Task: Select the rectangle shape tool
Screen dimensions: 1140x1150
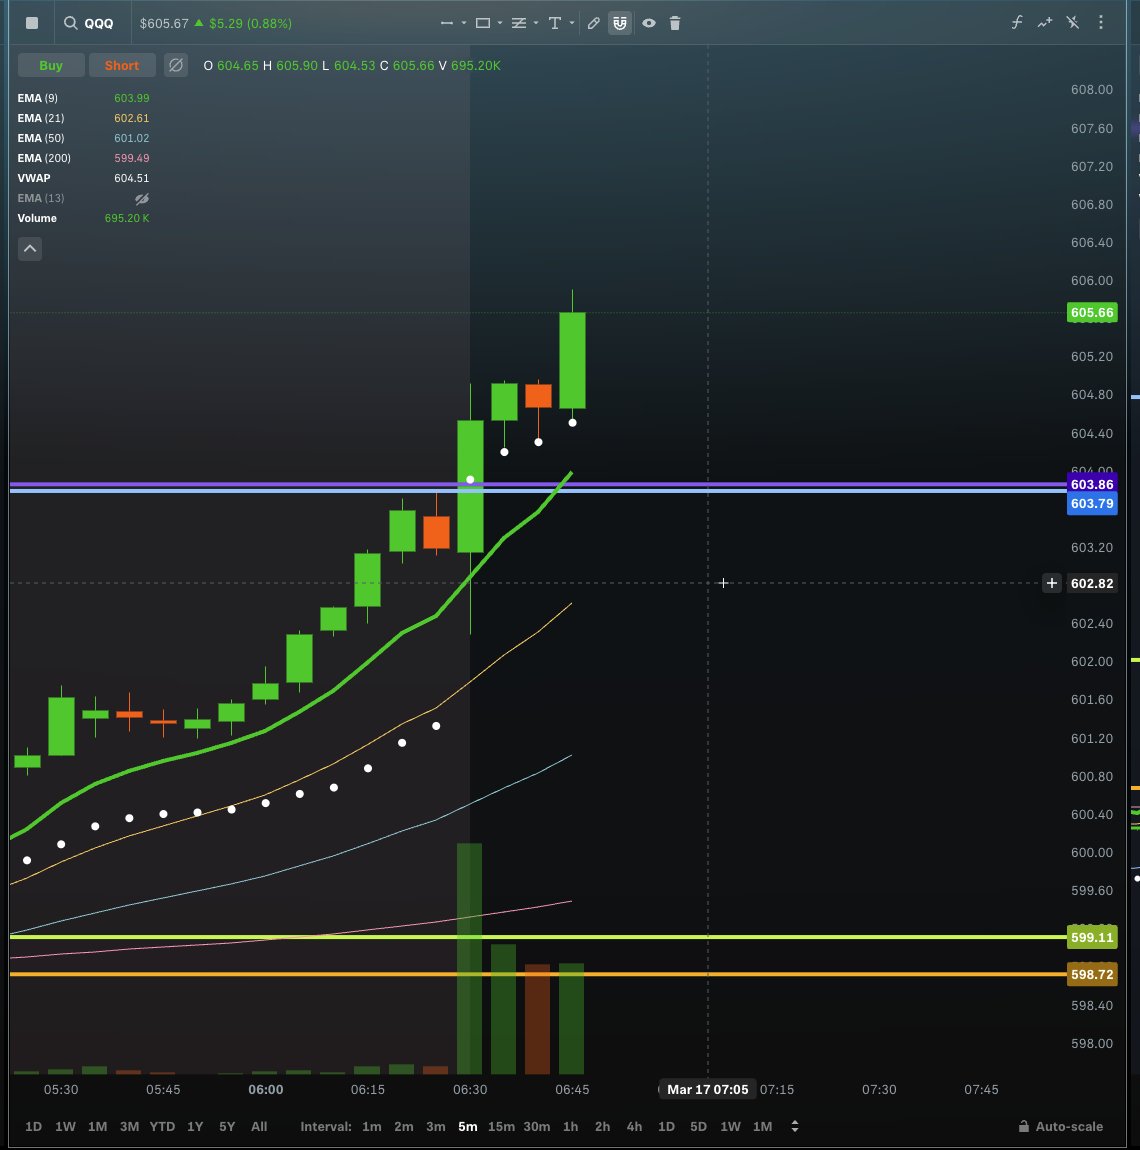Action: click(x=483, y=23)
